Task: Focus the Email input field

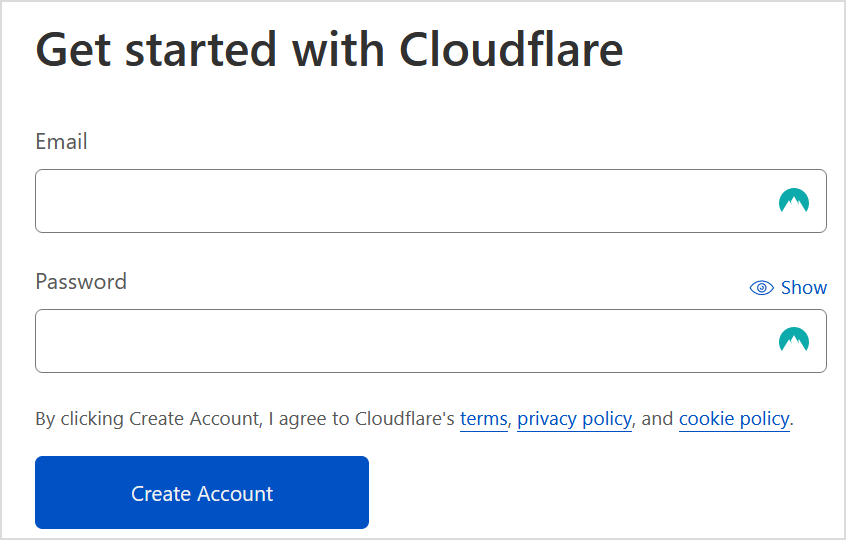Action: click(431, 201)
